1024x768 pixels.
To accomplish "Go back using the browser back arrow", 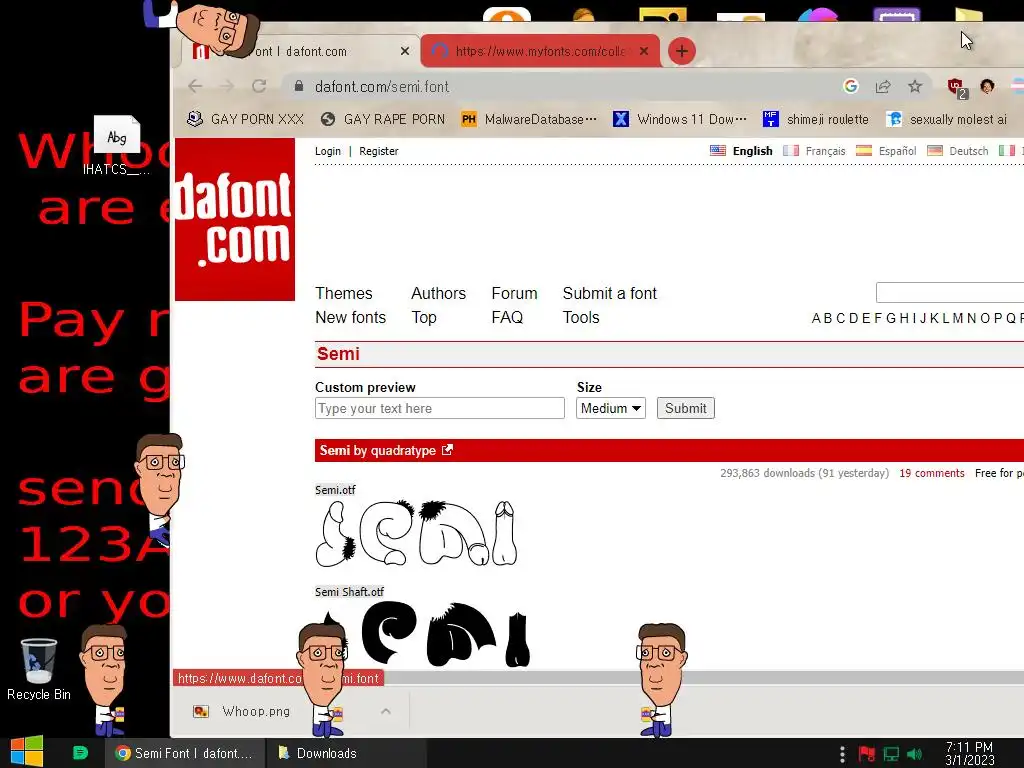I will tap(195, 86).
